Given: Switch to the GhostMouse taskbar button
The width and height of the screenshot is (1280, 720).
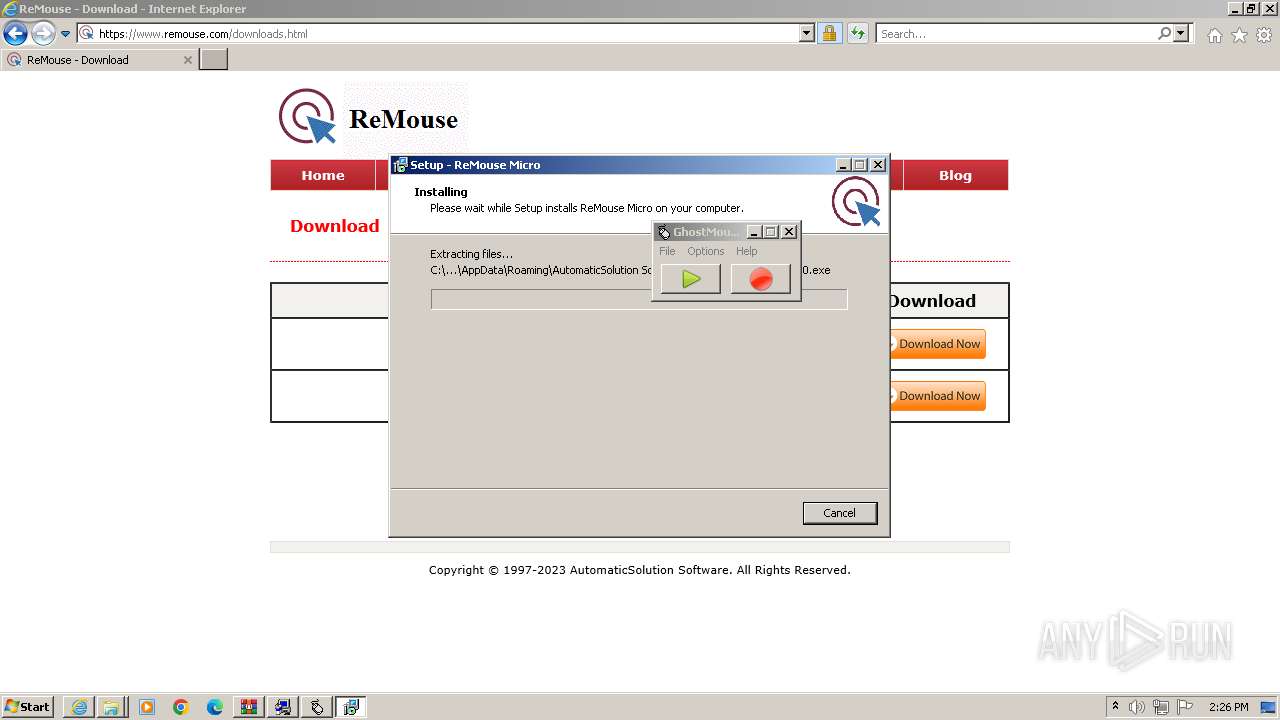Looking at the screenshot, I should [317, 707].
